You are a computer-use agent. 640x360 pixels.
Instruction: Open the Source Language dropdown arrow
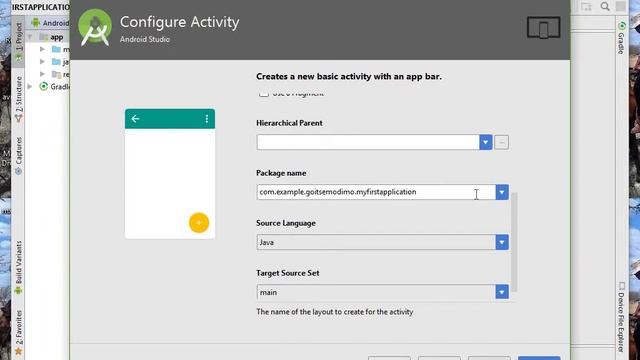click(x=502, y=242)
